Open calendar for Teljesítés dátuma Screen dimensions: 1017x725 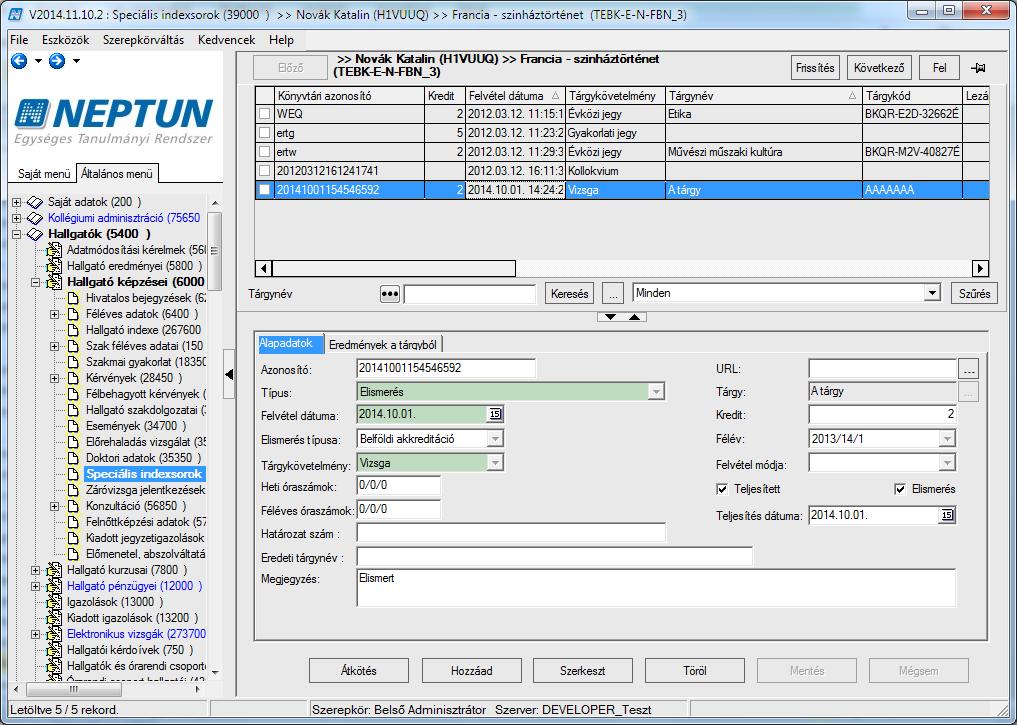947,515
